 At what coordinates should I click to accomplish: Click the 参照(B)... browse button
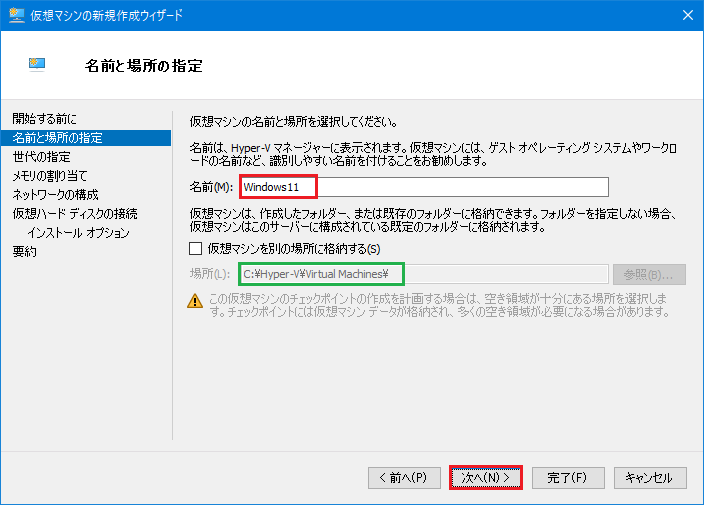click(x=649, y=274)
